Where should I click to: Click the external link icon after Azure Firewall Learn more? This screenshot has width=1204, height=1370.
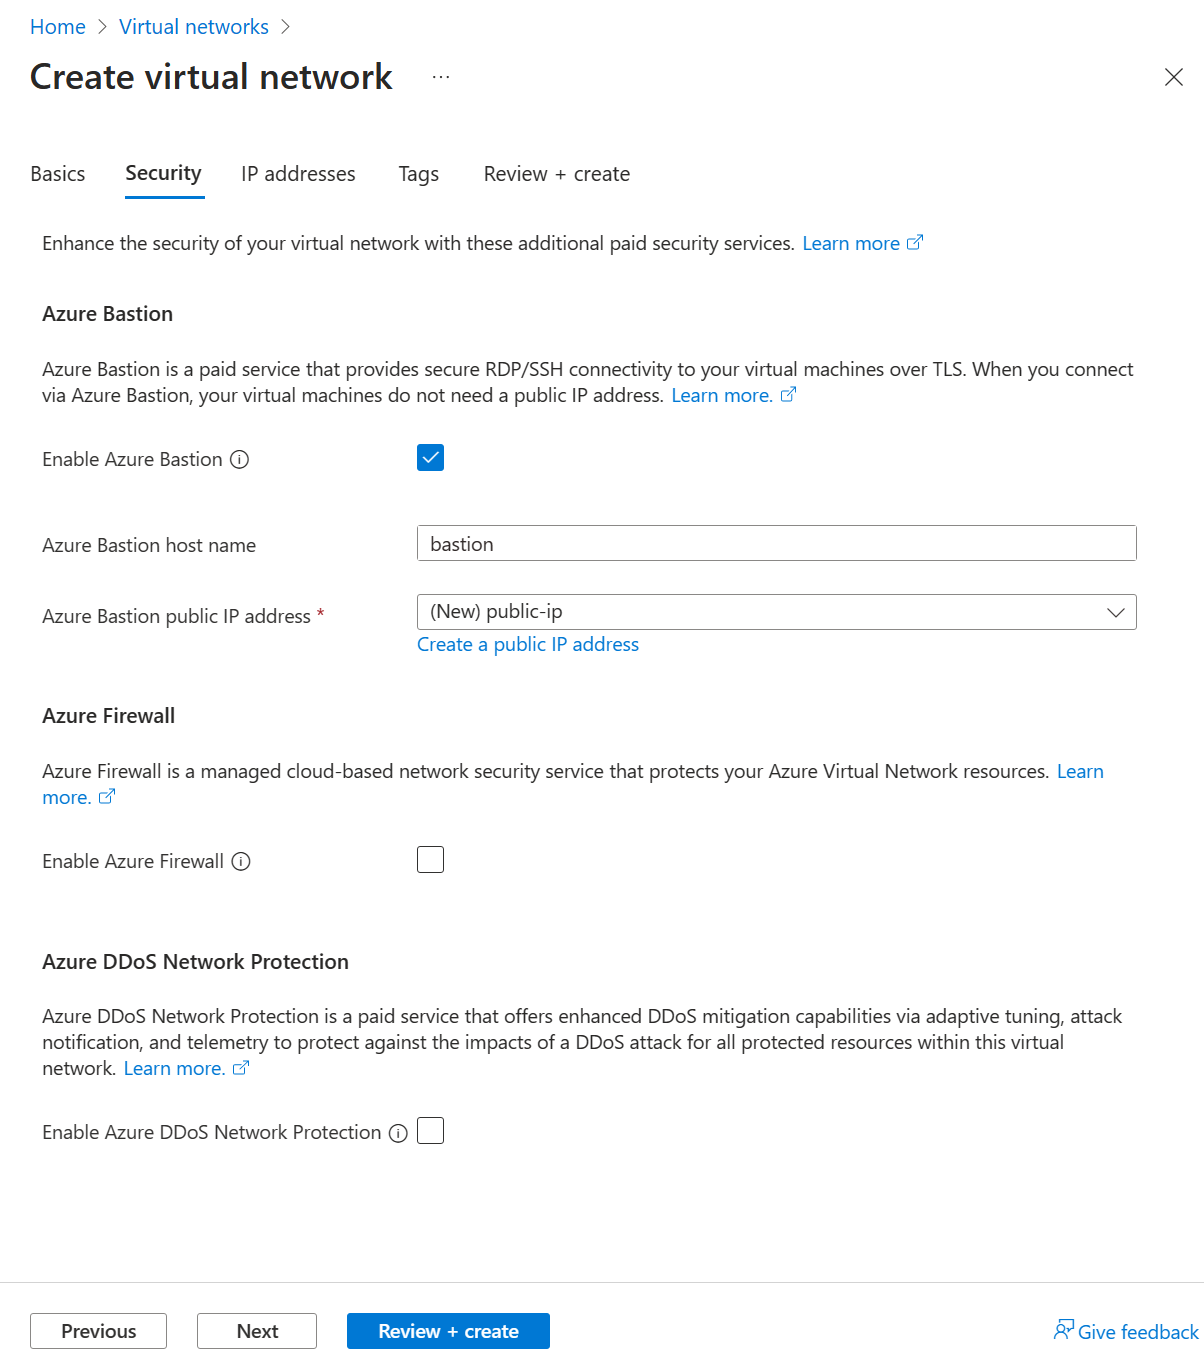107,797
